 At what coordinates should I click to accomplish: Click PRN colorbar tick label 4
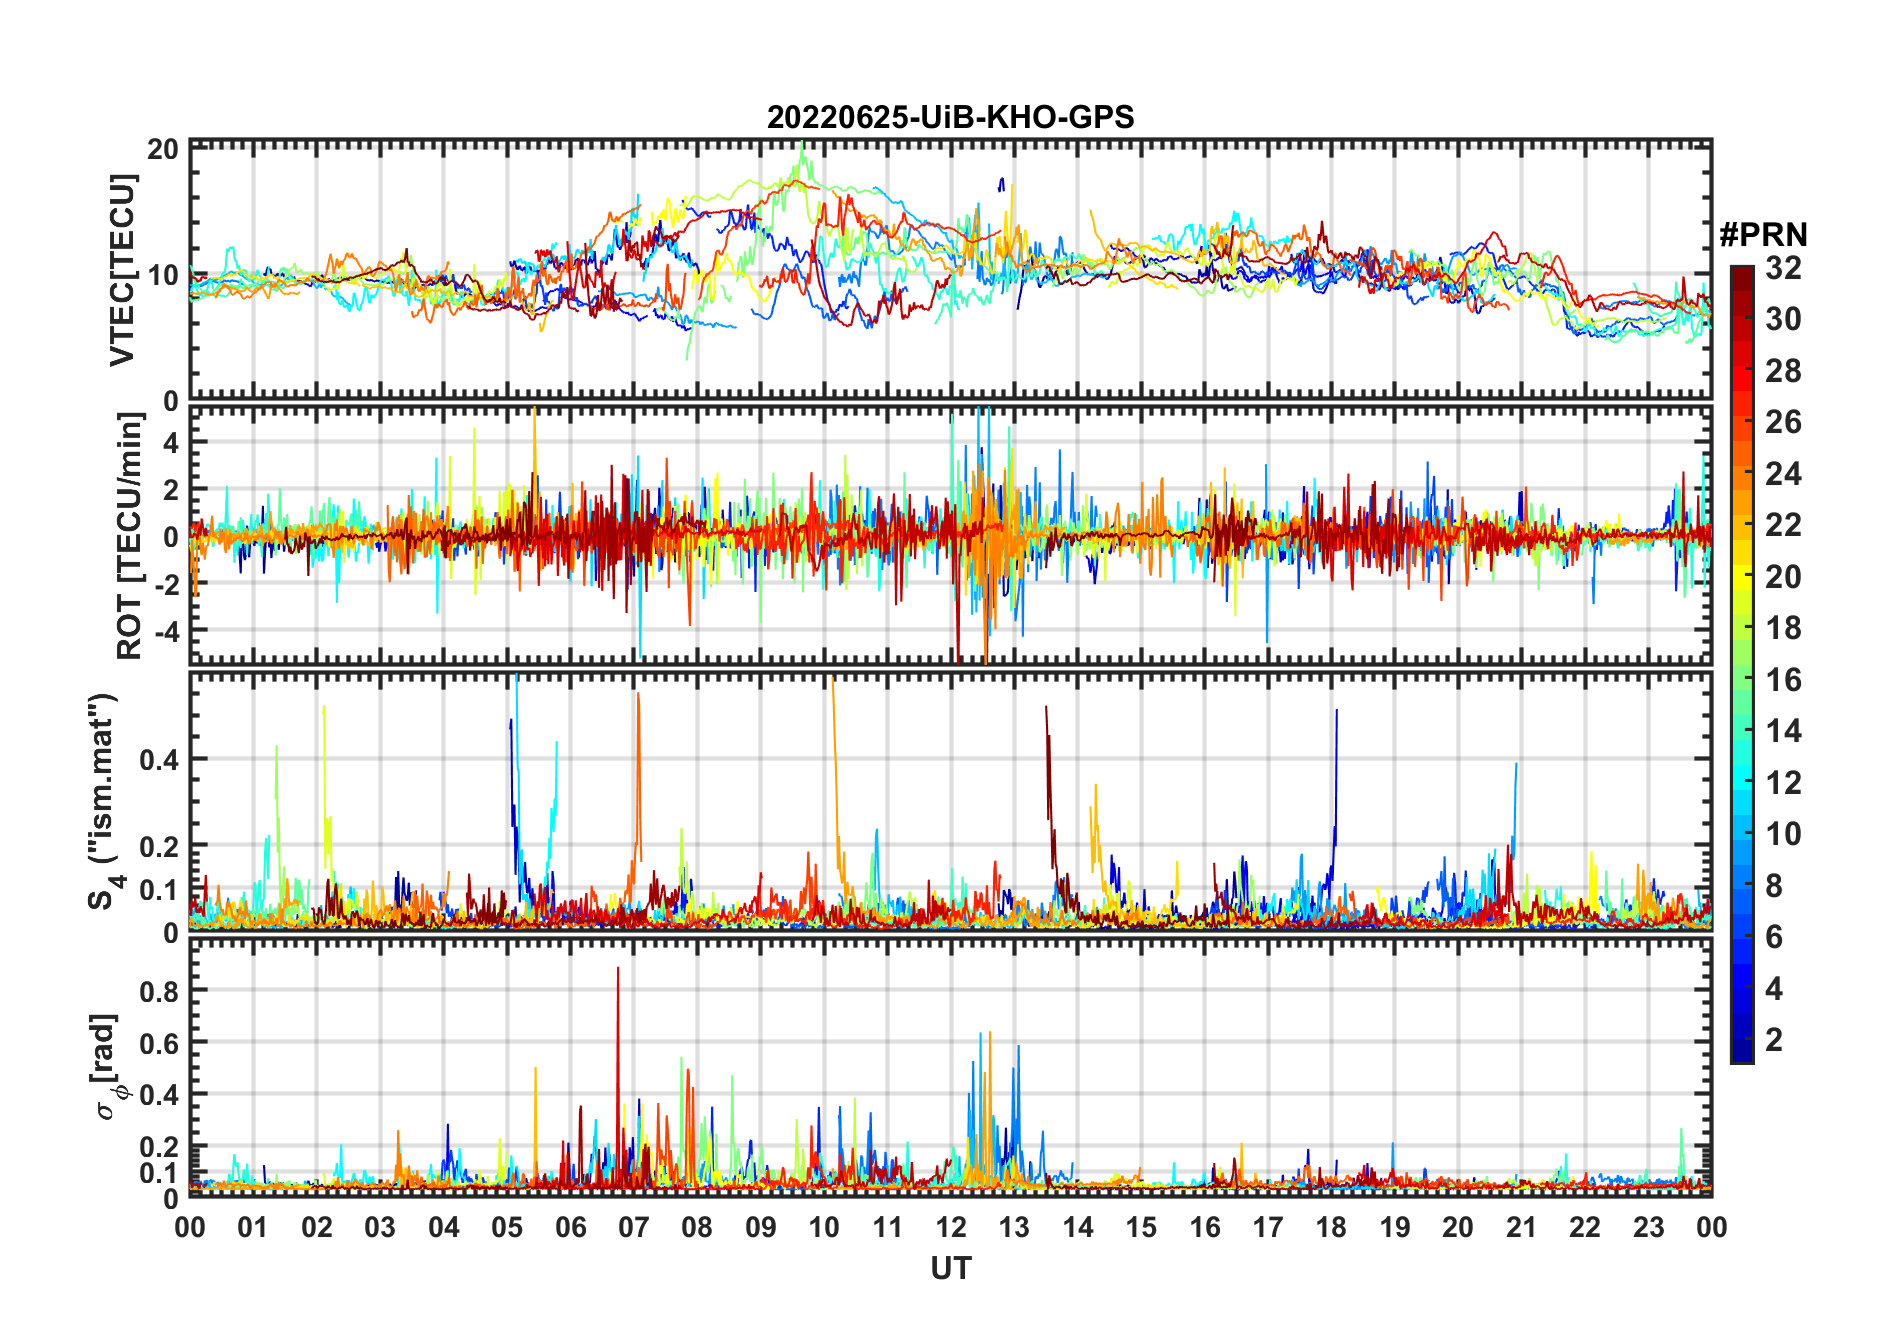coord(1775,989)
